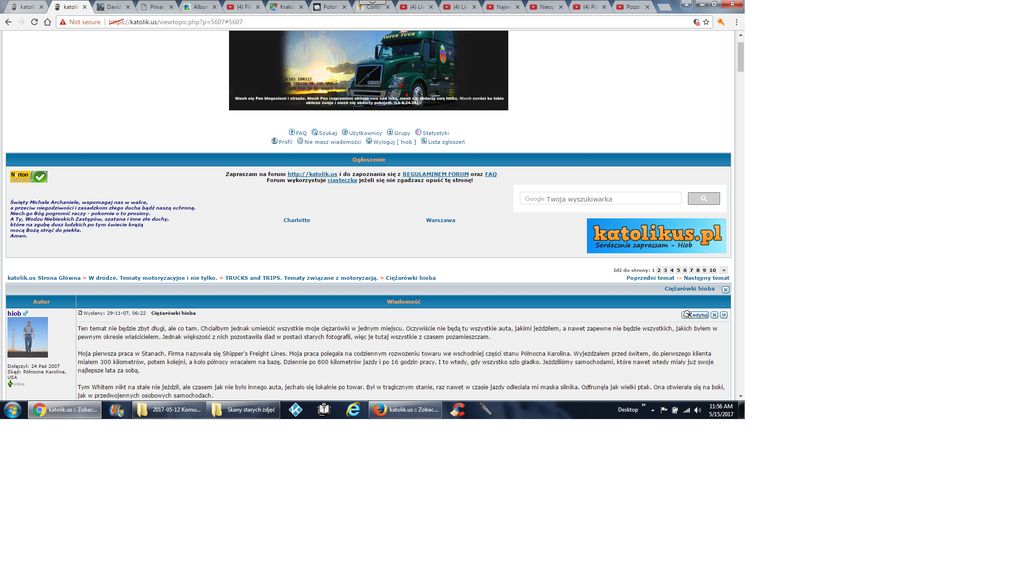Go to page 2 of the topic
The image size is (1024, 575).
[x=659, y=270]
